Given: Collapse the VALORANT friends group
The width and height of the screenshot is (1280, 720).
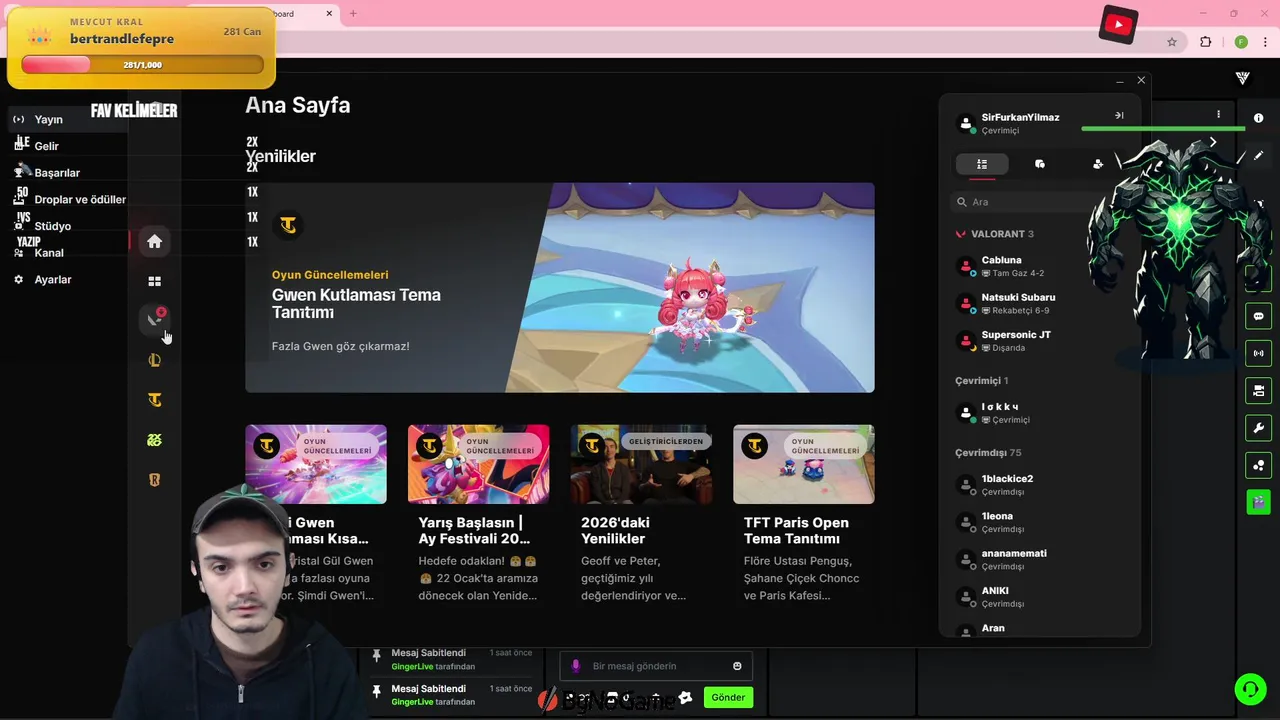Looking at the screenshot, I should coord(995,234).
